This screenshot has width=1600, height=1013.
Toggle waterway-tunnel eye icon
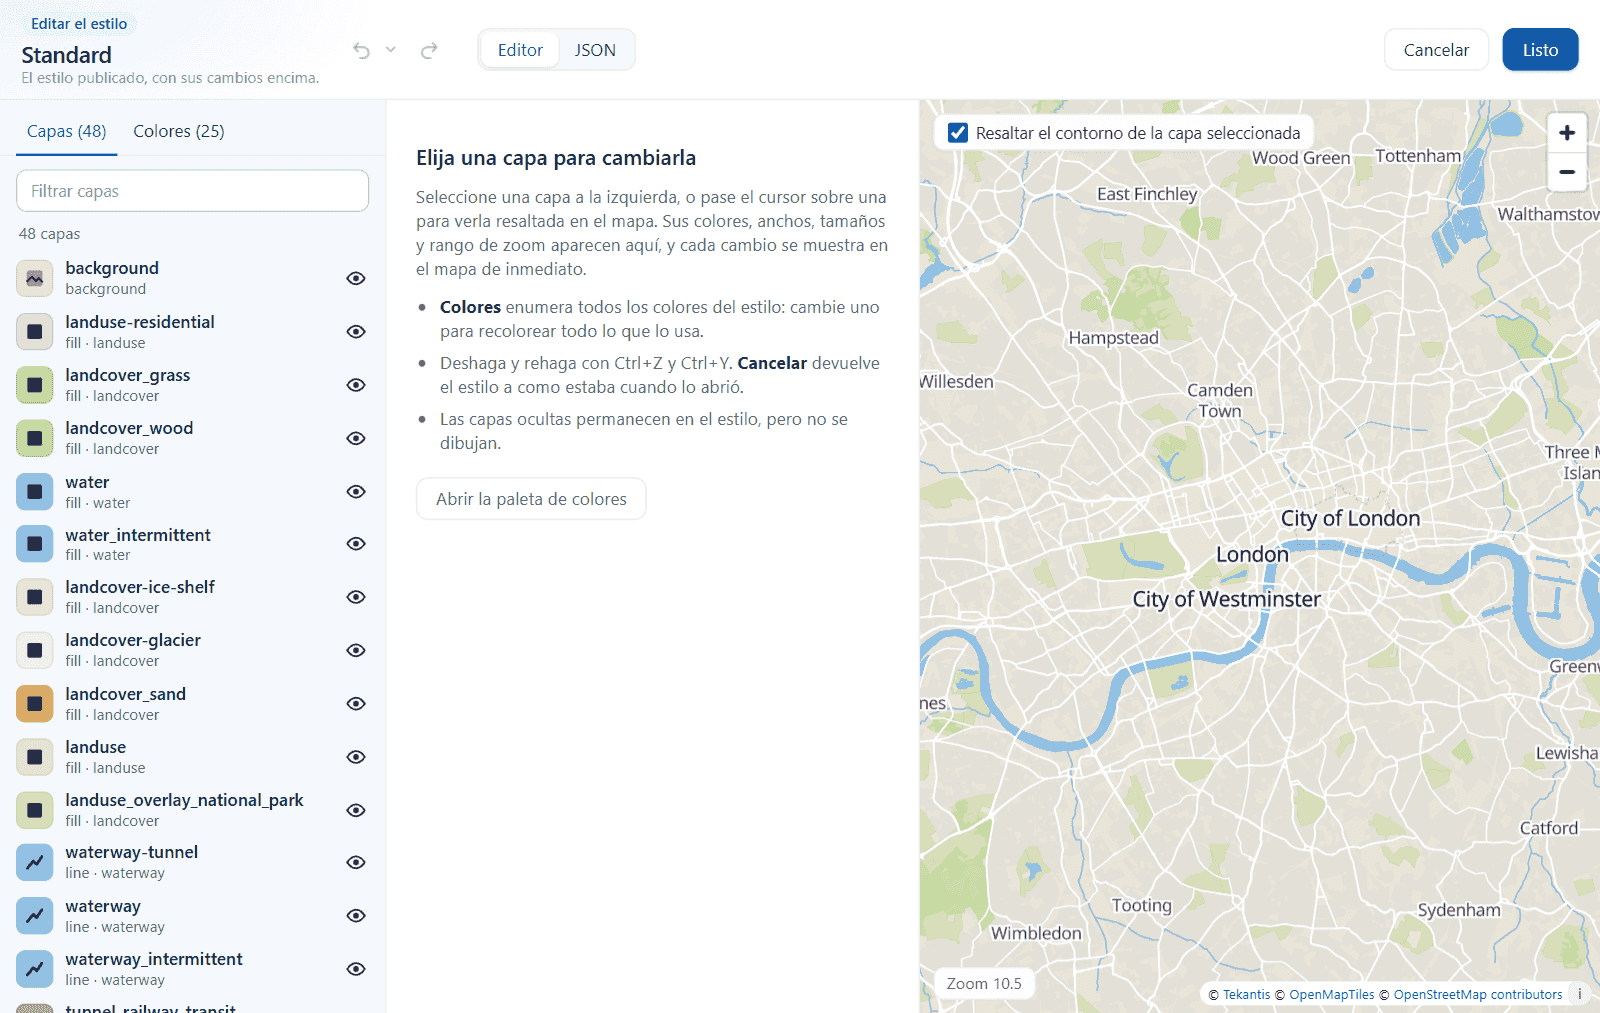356,862
